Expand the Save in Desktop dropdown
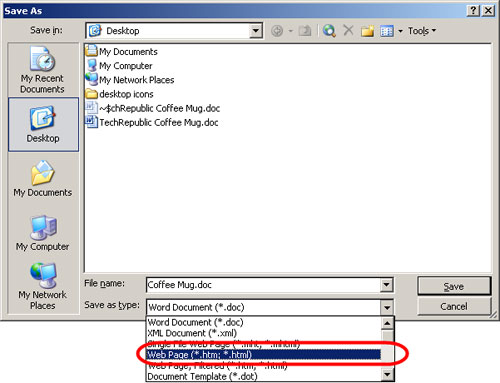Viewport: 500px width, 383px height. click(x=255, y=31)
